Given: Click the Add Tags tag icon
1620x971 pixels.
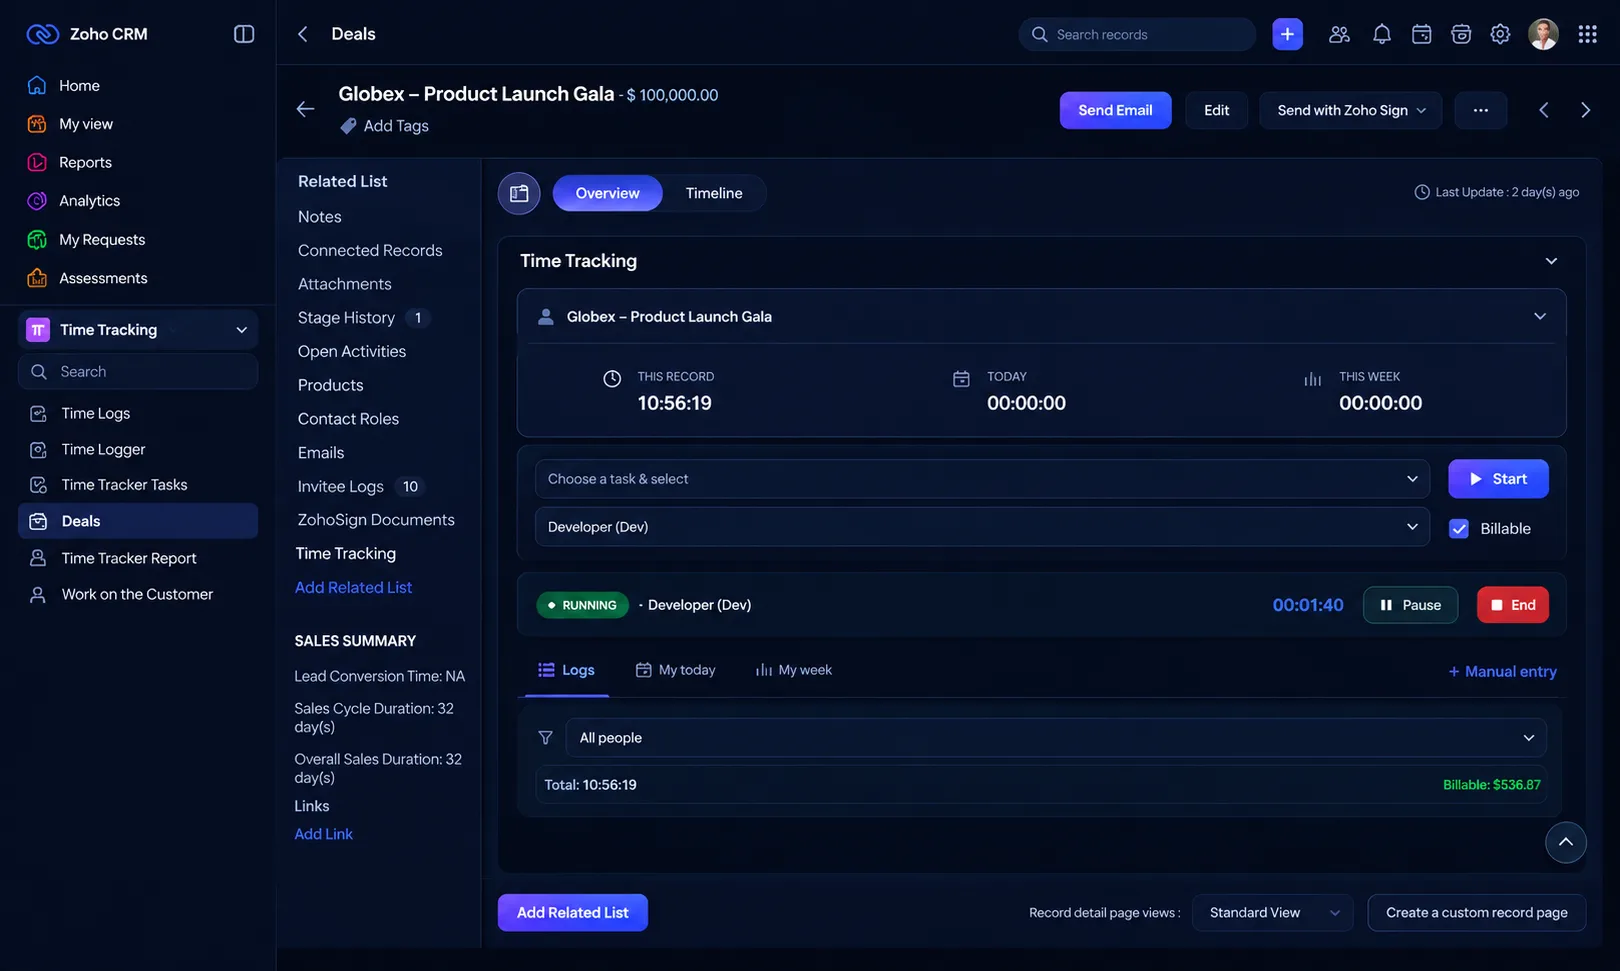Looking at the screenshot, I should 348,126.
